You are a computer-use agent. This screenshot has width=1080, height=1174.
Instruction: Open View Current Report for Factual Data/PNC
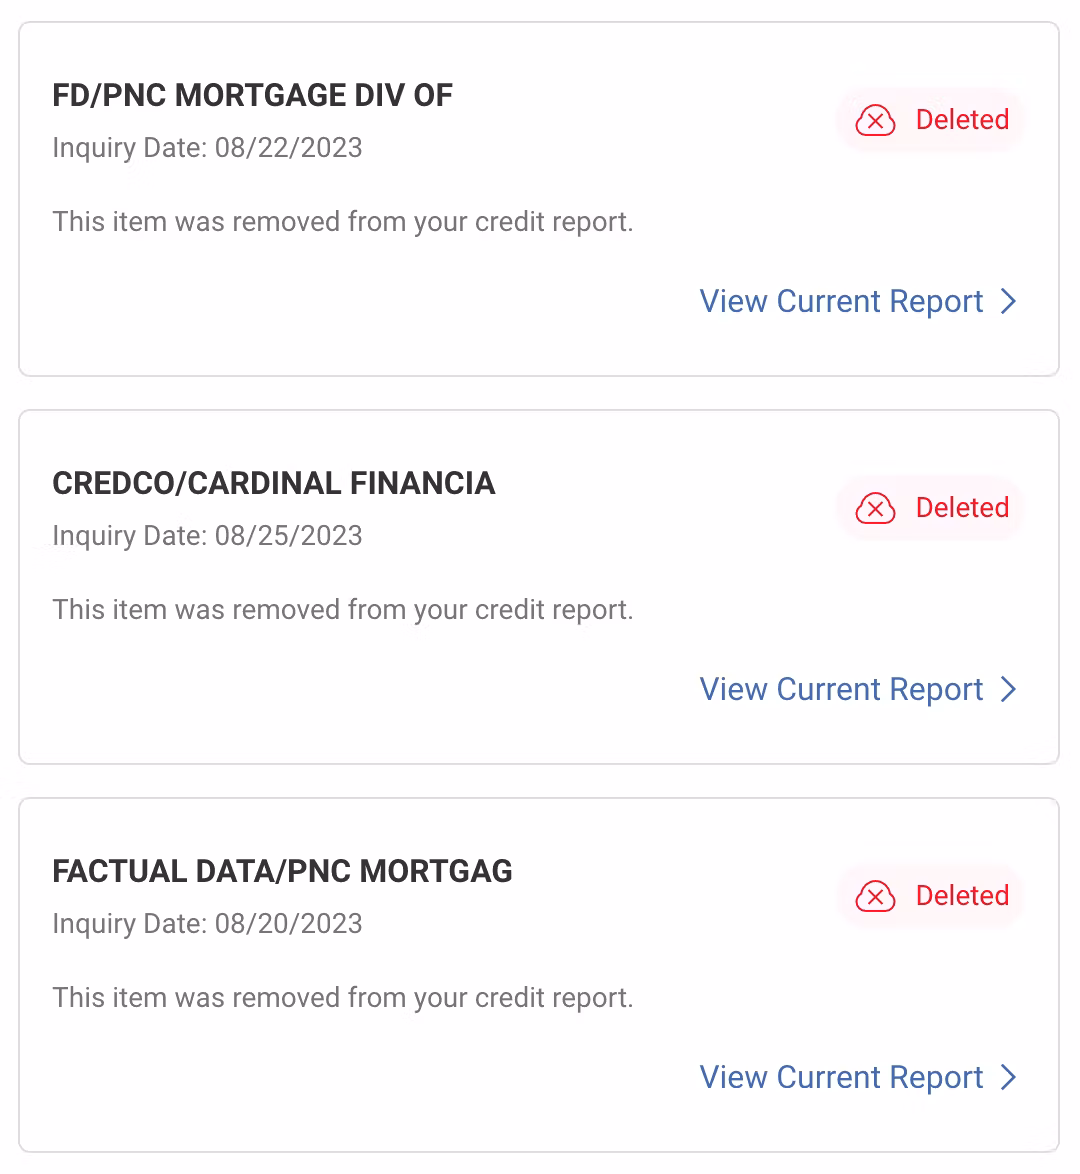pyautogui.click(x=841, y=1077)
